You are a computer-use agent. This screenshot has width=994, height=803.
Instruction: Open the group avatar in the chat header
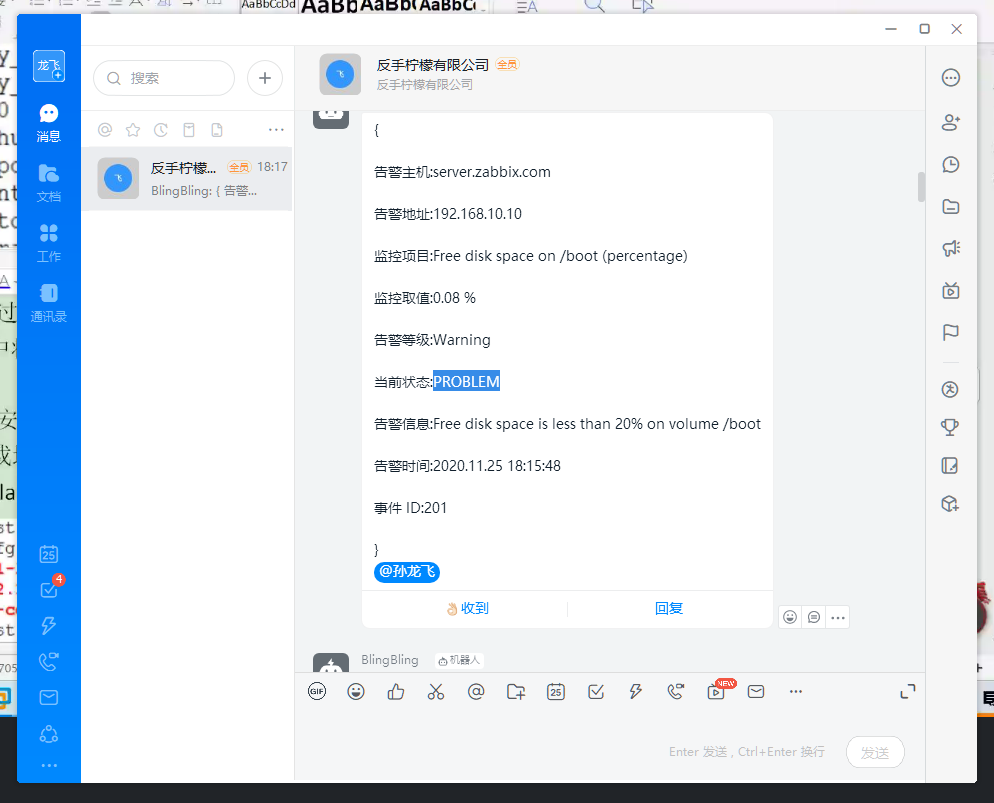(340, 74)
